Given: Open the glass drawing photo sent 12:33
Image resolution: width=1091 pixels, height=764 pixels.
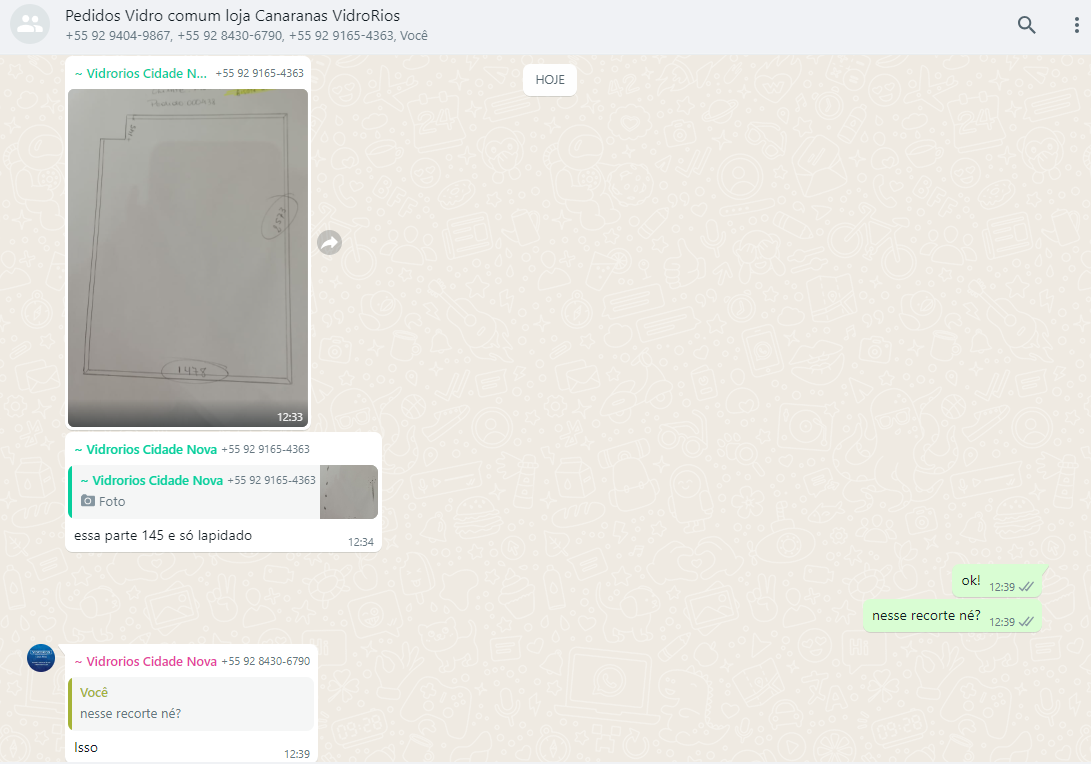Looking at the screenshot, I should [188, 257].
